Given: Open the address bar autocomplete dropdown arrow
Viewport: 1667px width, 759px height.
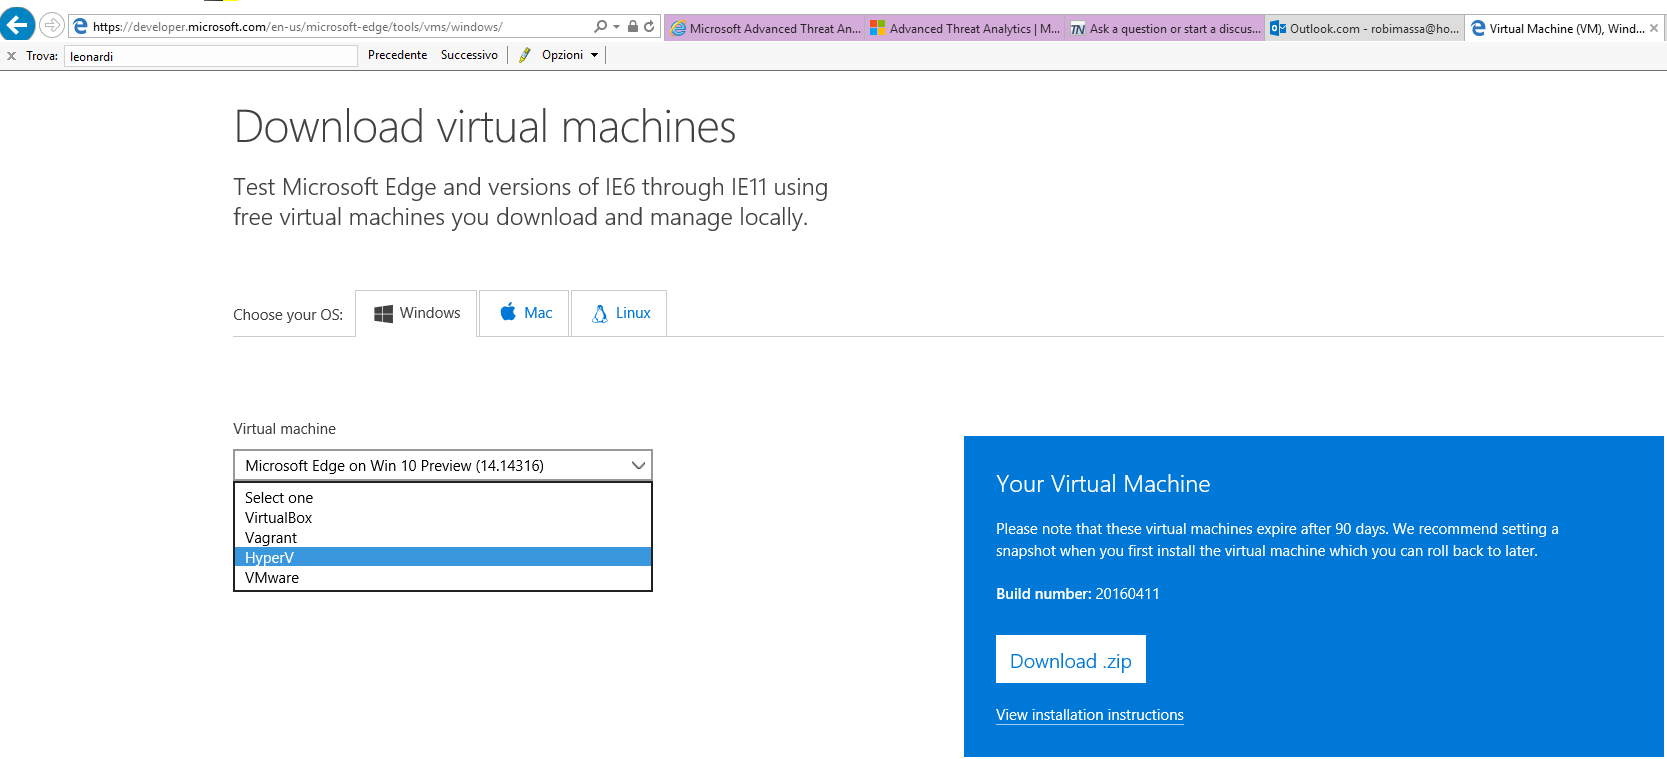Looking at the screenshot, I should (x=616, y=27).
